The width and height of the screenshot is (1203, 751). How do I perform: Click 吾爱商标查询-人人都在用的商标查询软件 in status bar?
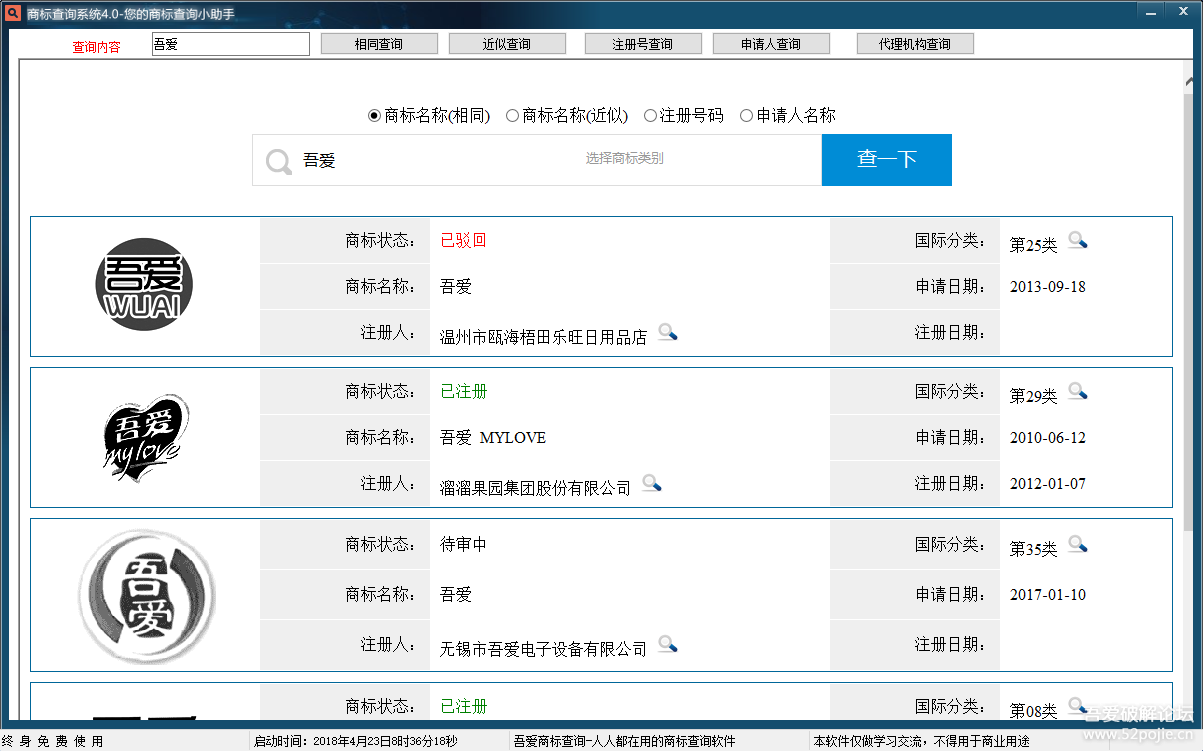click(x=624, y=741)
